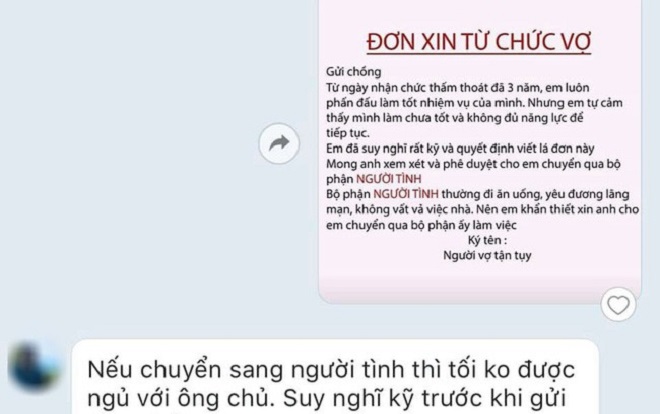Click the line starting 'Mong anh xem xét'
This screenshot has height=414, width=660.
pyautogui.click(x=473, y=164)
